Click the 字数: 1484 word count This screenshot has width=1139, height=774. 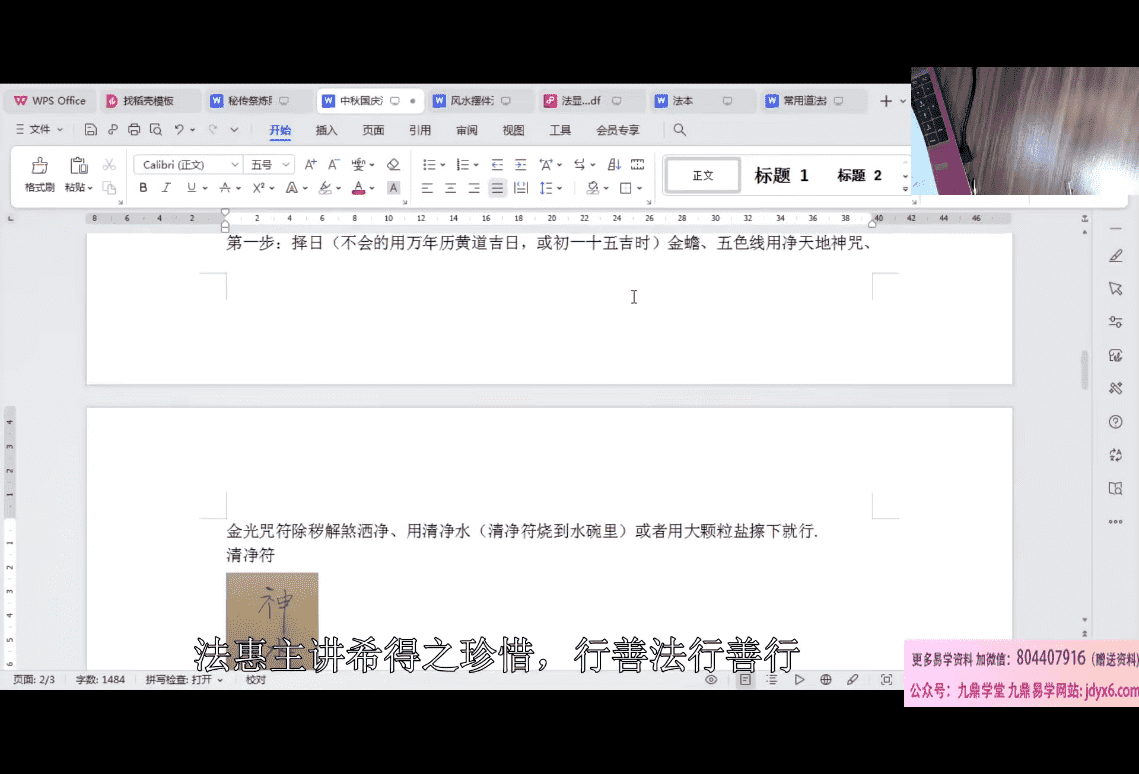[x=100, y=680]
